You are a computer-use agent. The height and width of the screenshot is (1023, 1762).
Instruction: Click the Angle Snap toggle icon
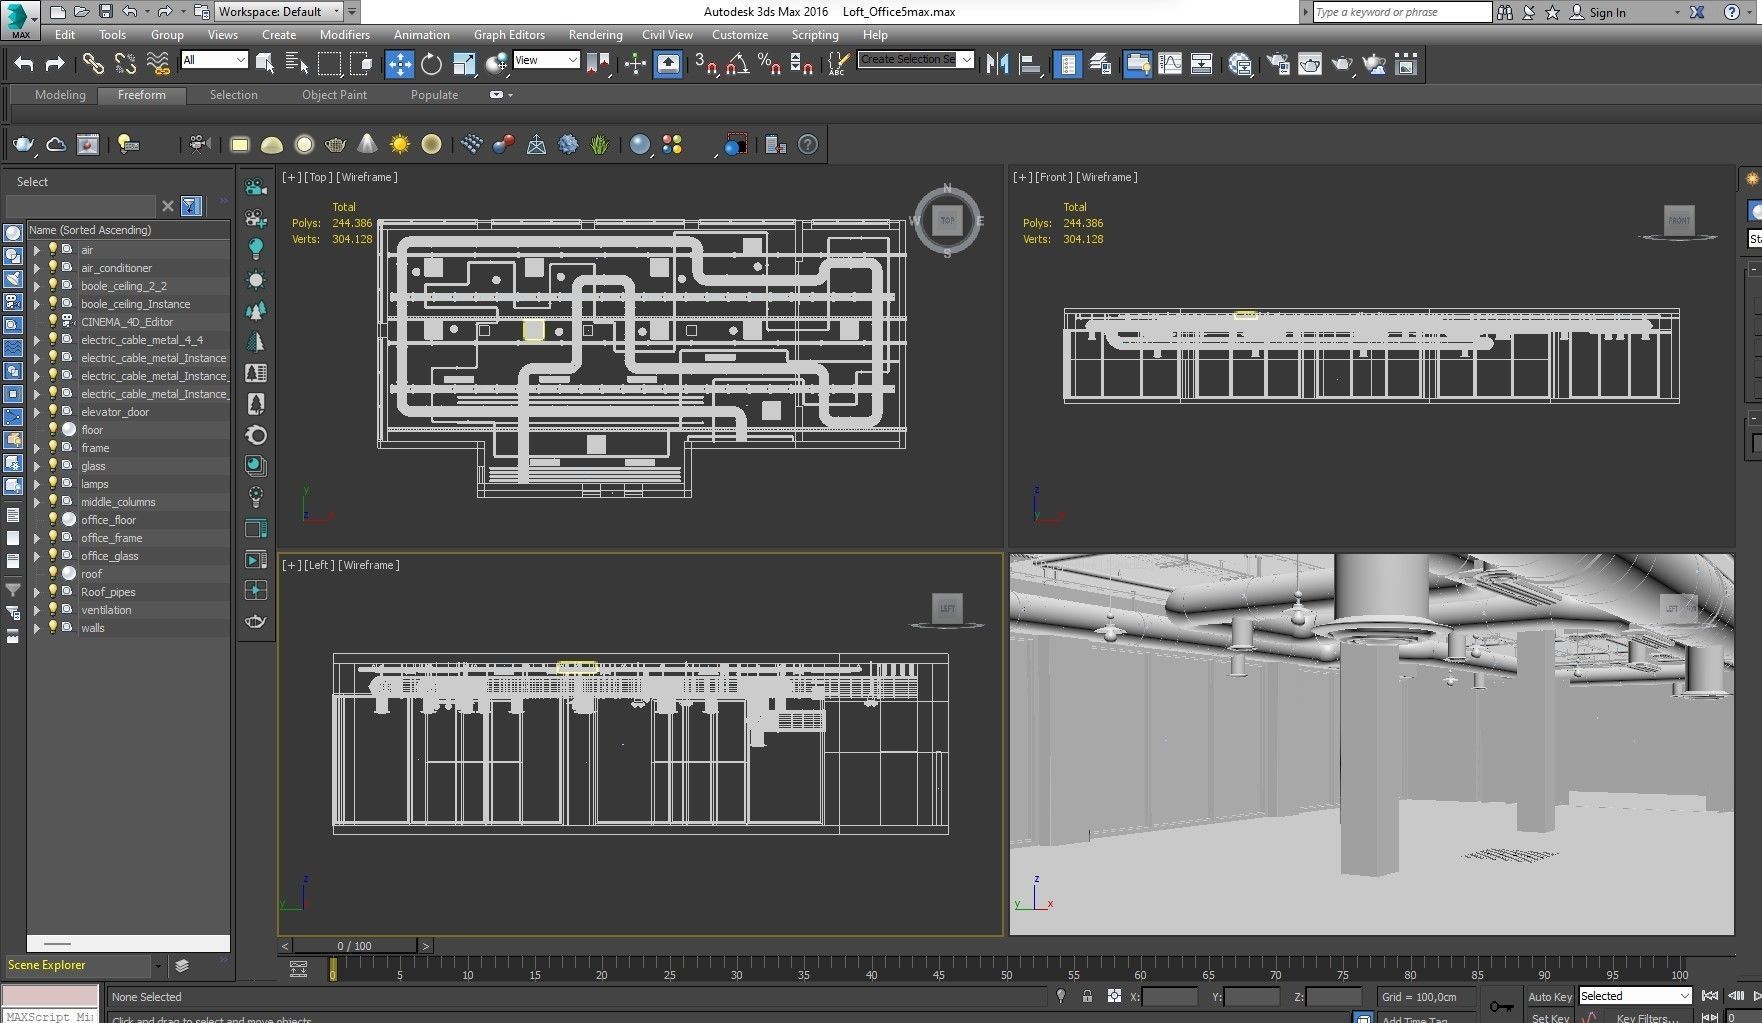(x=737, y=64)
